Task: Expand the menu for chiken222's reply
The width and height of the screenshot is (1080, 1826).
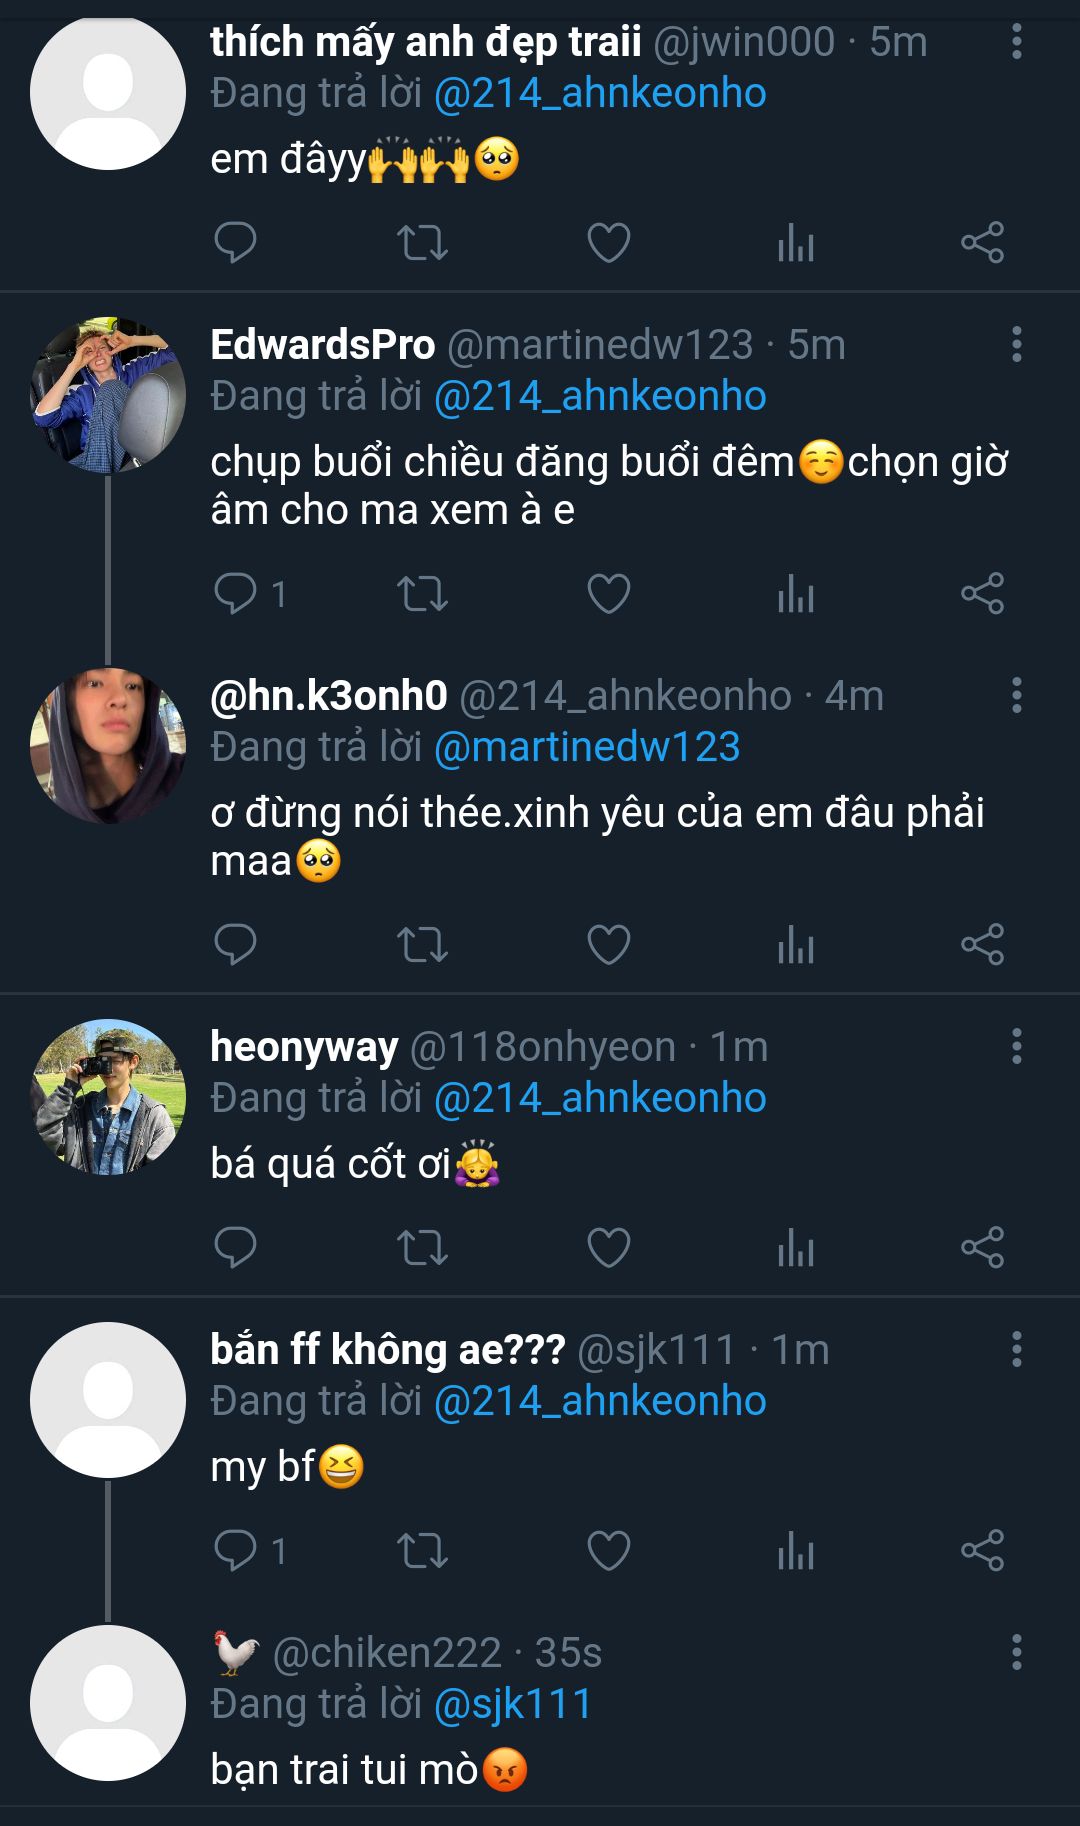Action: [1016, 1653]
